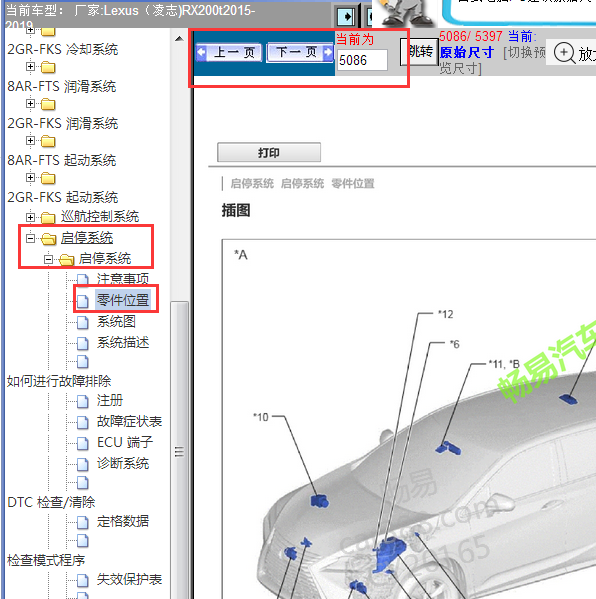Screen dimensions: 596x599
Task: Click the document icon next to 零件位置
Action: pos(83,301)
